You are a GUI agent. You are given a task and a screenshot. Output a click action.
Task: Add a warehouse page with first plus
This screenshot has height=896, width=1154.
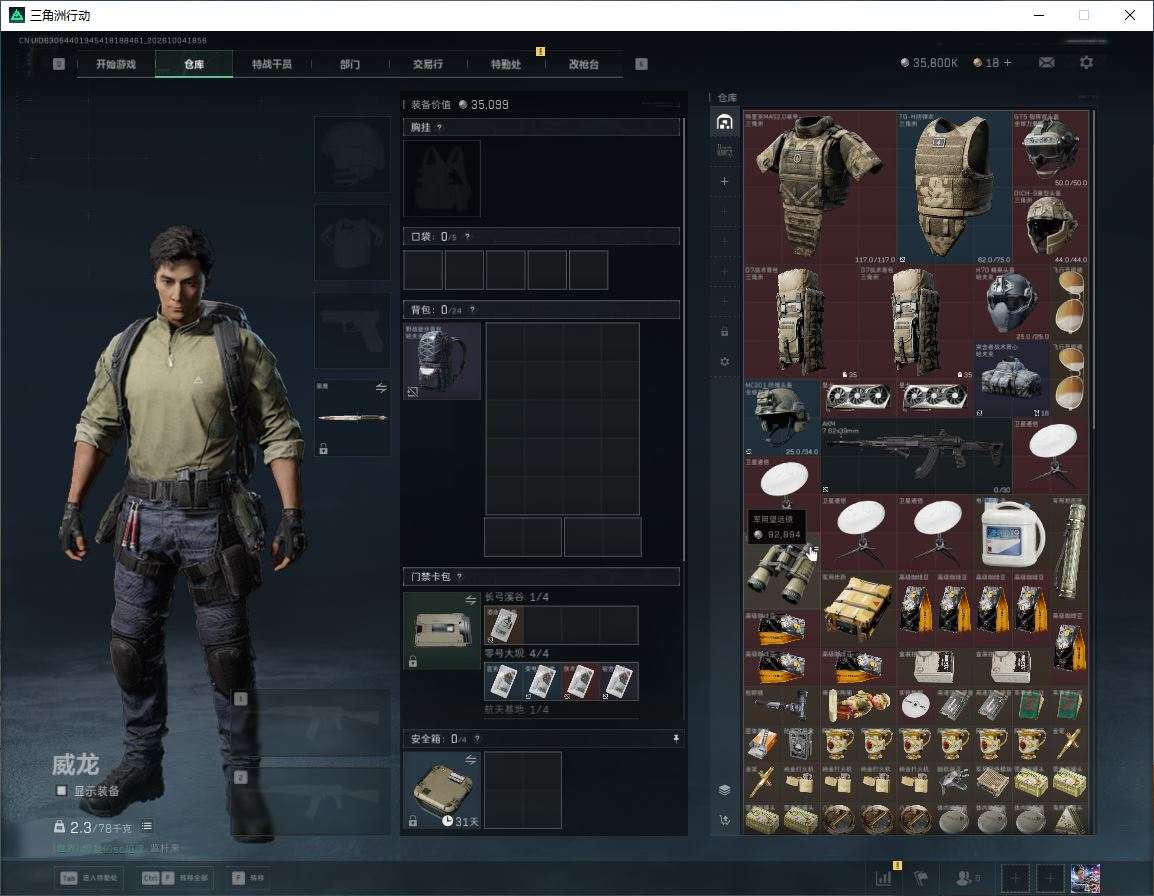pos(724,181)
